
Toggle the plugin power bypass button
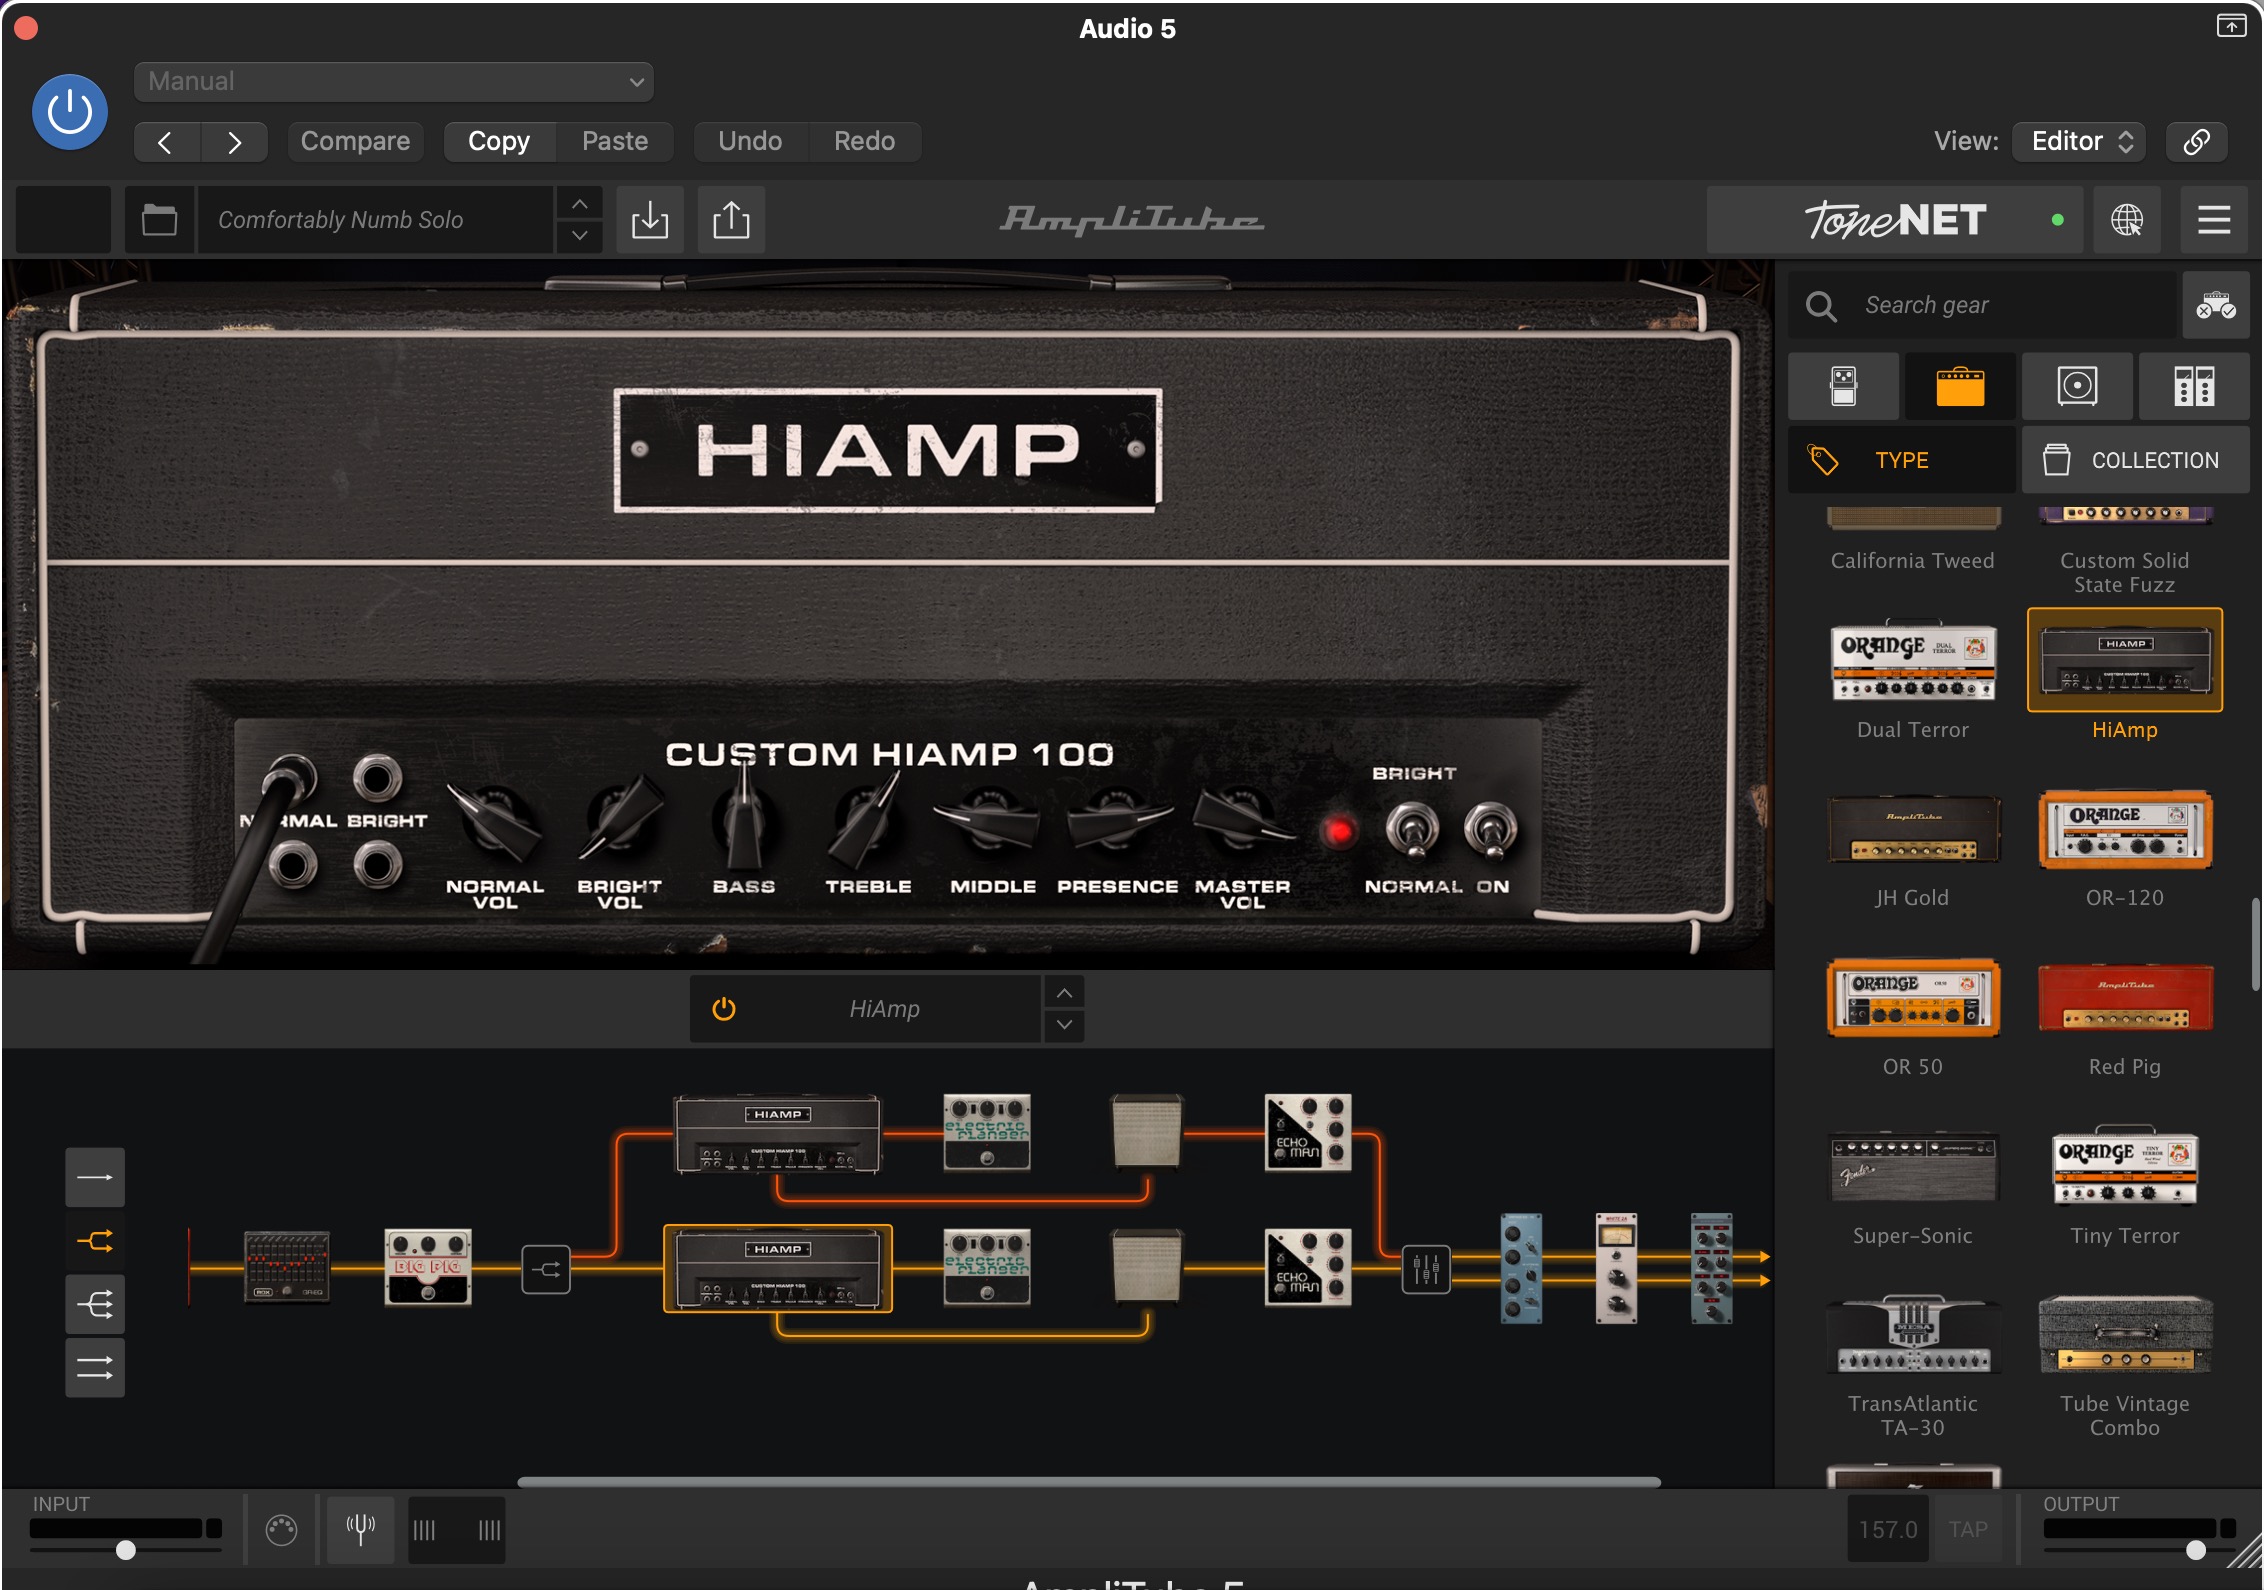[x=69, y=112]
